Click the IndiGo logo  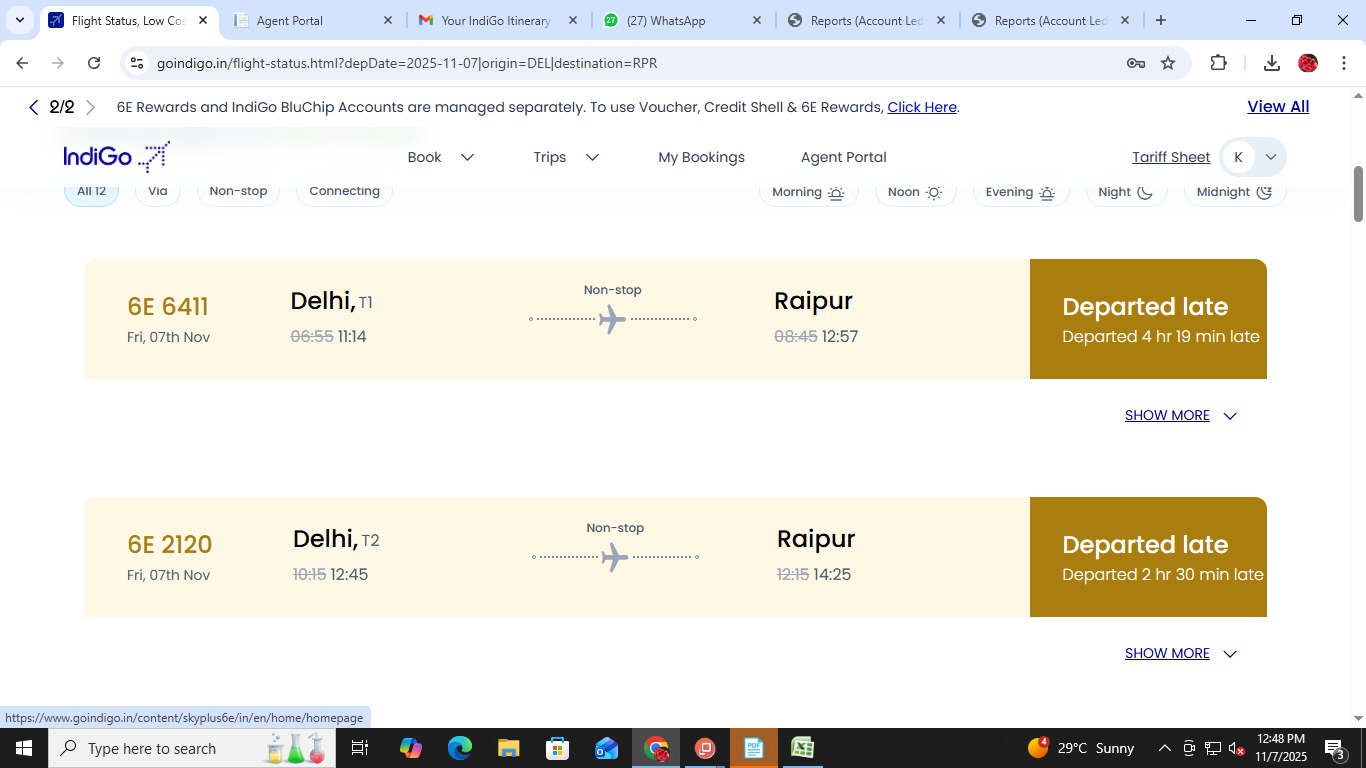point(116,157)
